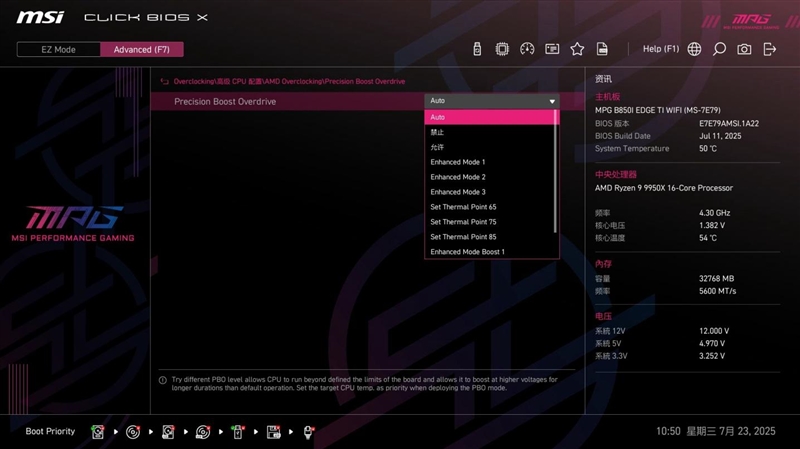Click the dropdown arrow next to Auto
The width and height of the screenshot is (800, 449).
[552, 102]
